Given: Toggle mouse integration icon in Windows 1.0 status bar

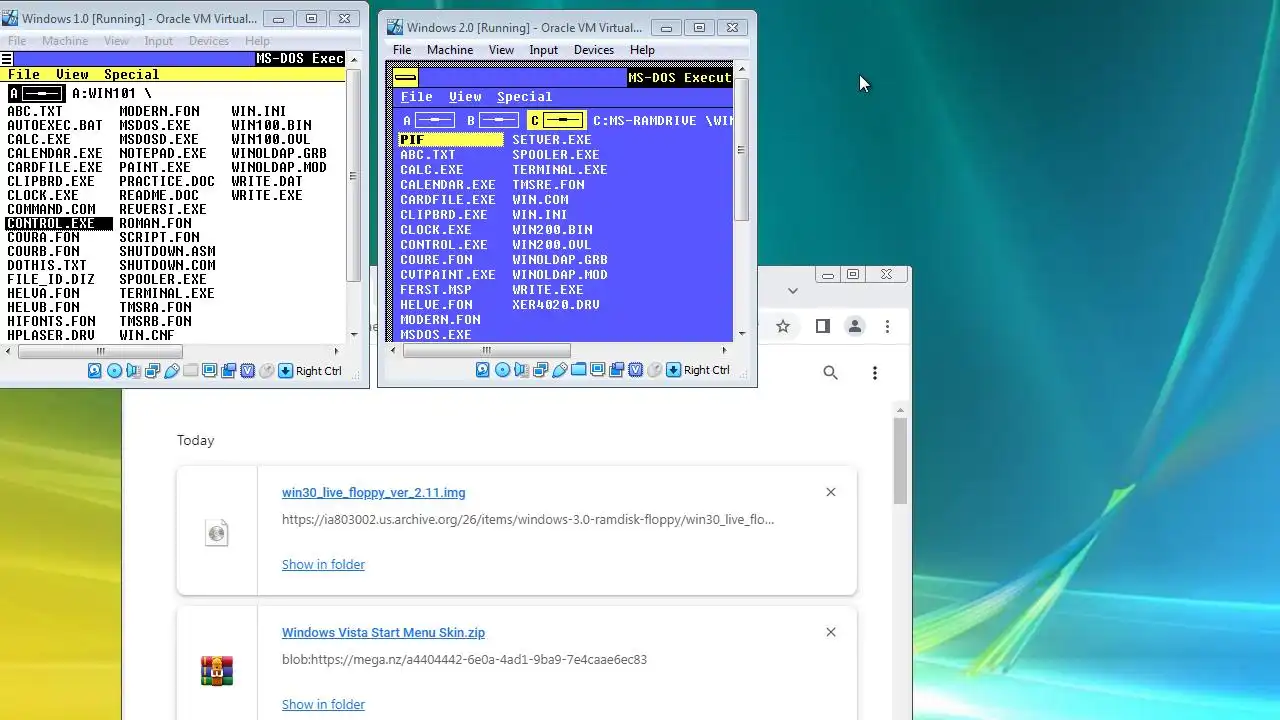Looking at the screenshot, I should 266,370.
